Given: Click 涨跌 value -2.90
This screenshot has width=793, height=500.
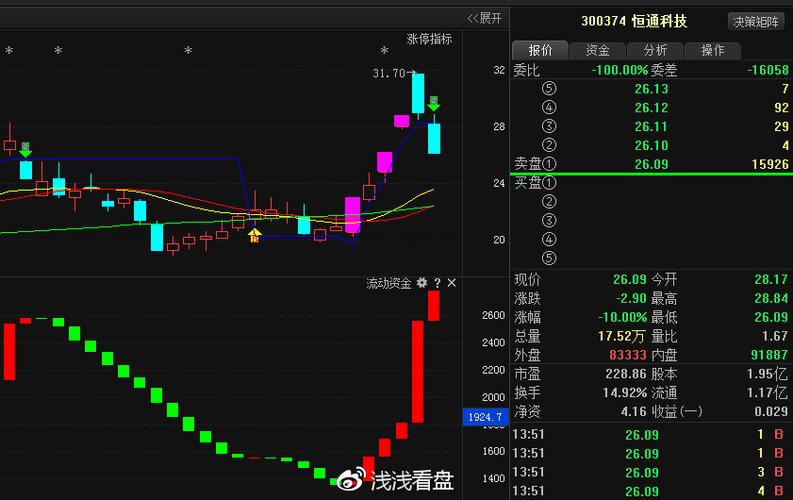Looking at the screenshot, I should (631, 298).
